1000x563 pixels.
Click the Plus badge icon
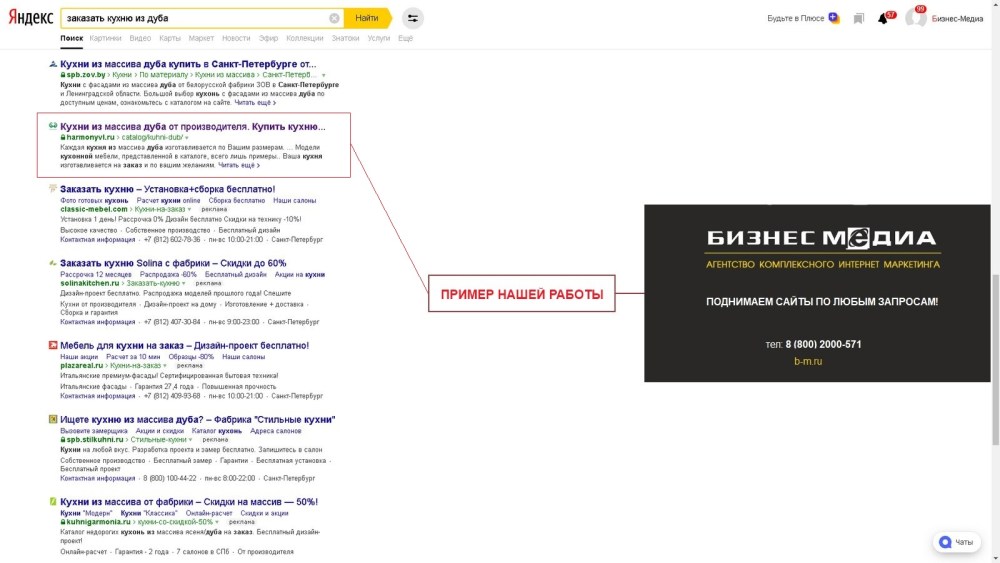tap(834, 18)
